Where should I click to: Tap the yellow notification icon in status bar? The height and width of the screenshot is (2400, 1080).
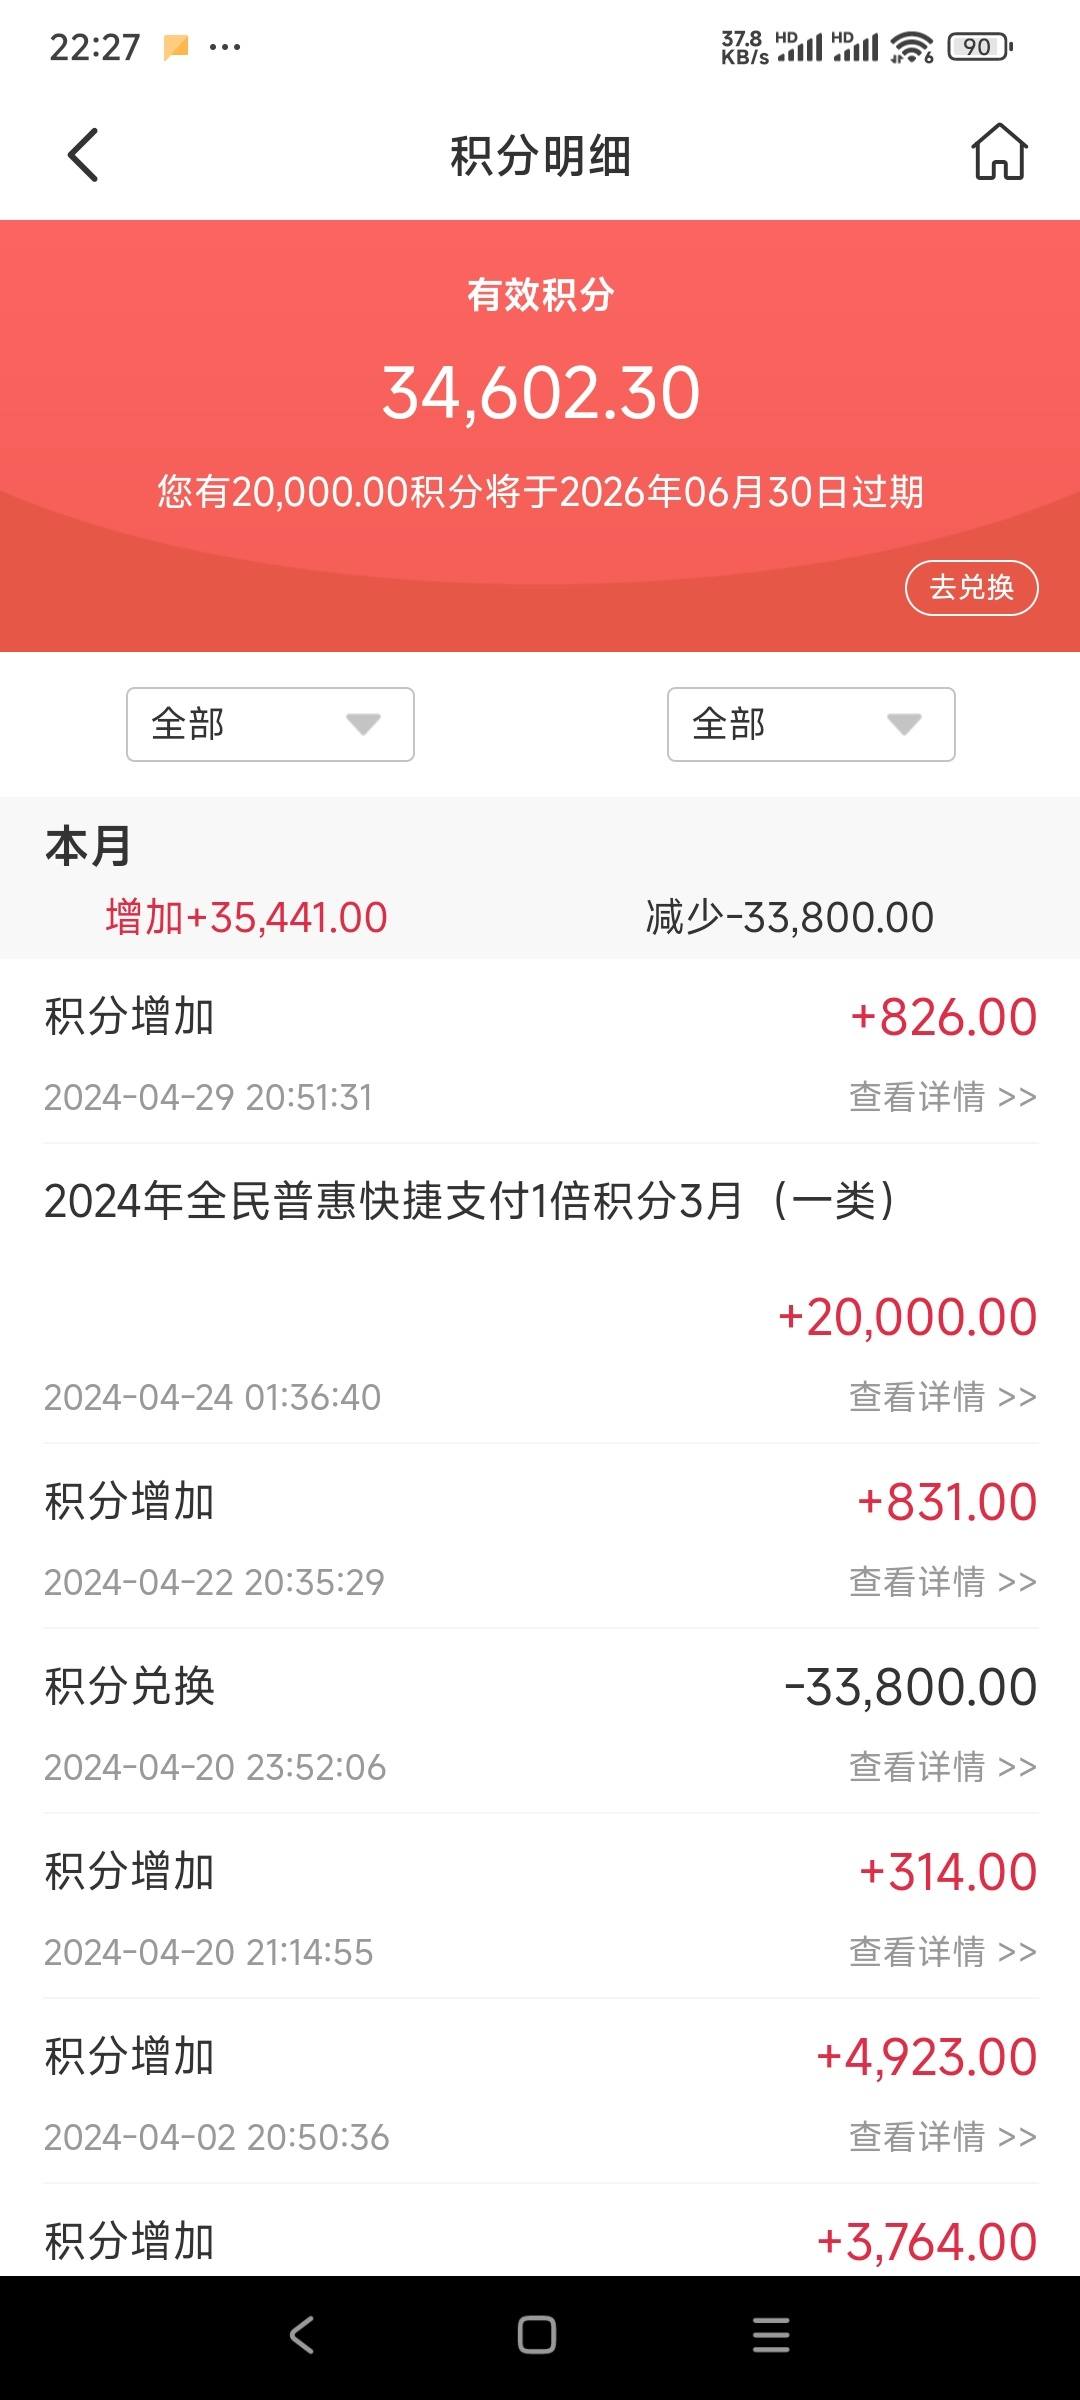[176, 47]
